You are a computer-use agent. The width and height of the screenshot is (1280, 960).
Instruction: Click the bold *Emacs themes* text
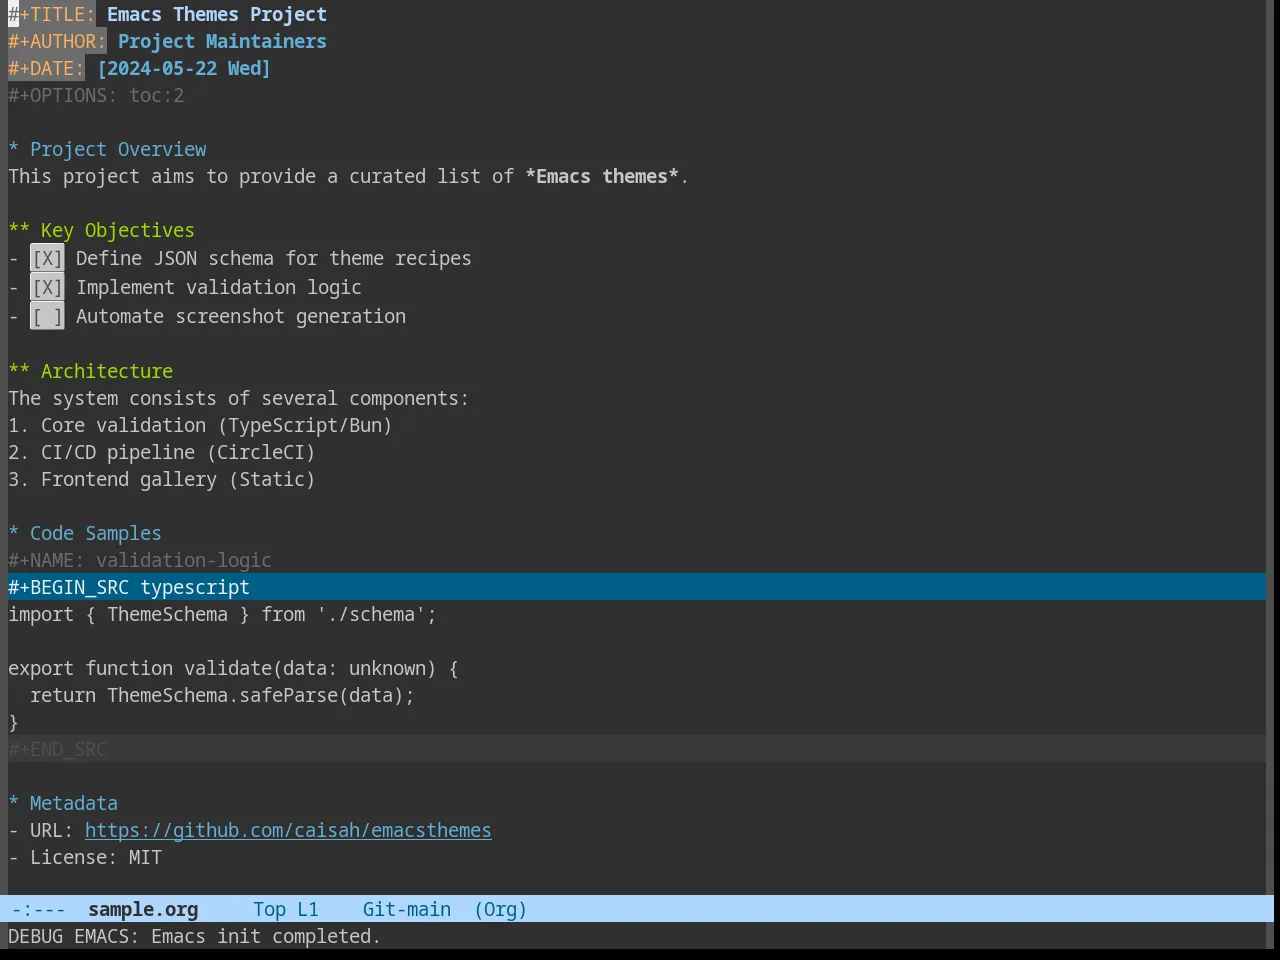[x=602, y=176]
